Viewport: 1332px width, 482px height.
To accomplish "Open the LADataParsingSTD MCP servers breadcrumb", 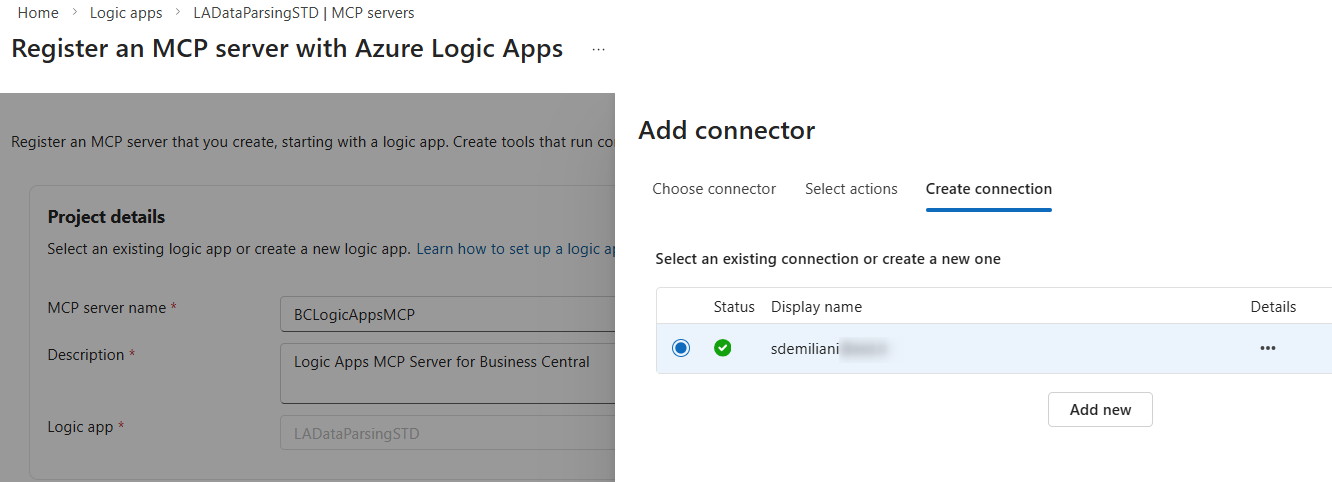I will pos(303,13).
